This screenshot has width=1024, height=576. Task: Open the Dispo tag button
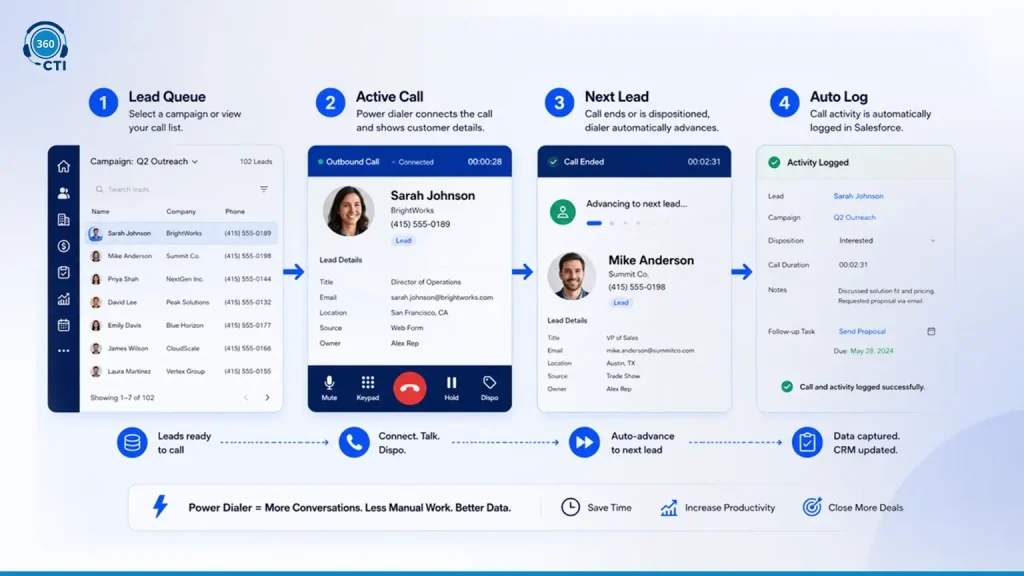point(489,388)
